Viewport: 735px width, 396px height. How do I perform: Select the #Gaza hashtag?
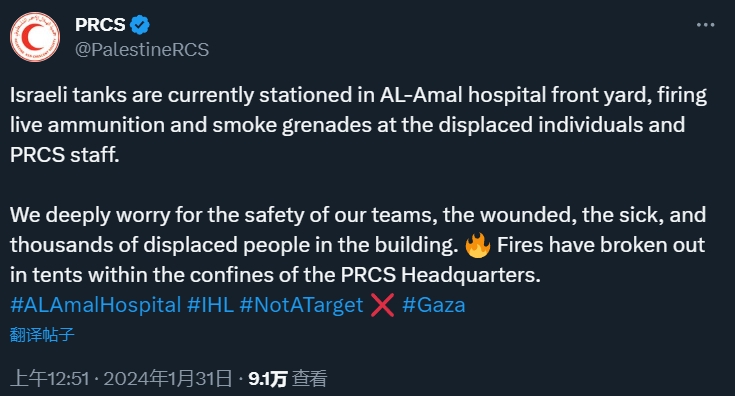point(434,305)
